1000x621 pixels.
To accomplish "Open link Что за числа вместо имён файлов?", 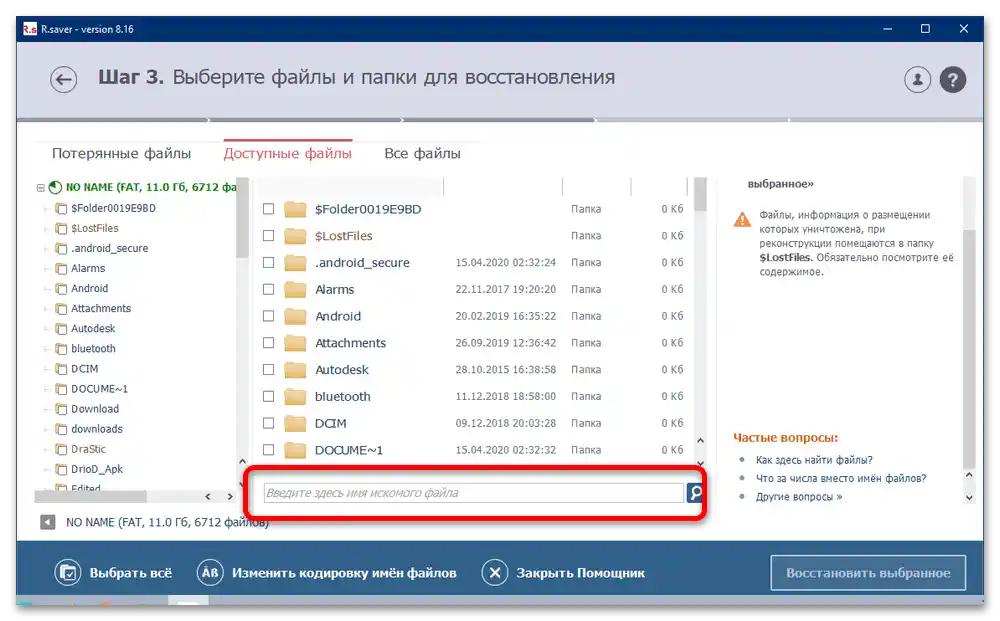I will pos(841,478).
